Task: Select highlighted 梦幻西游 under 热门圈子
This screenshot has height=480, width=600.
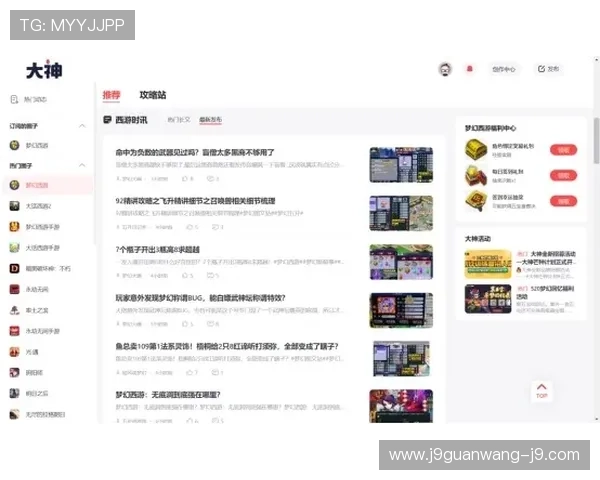Action: [47, 185]
